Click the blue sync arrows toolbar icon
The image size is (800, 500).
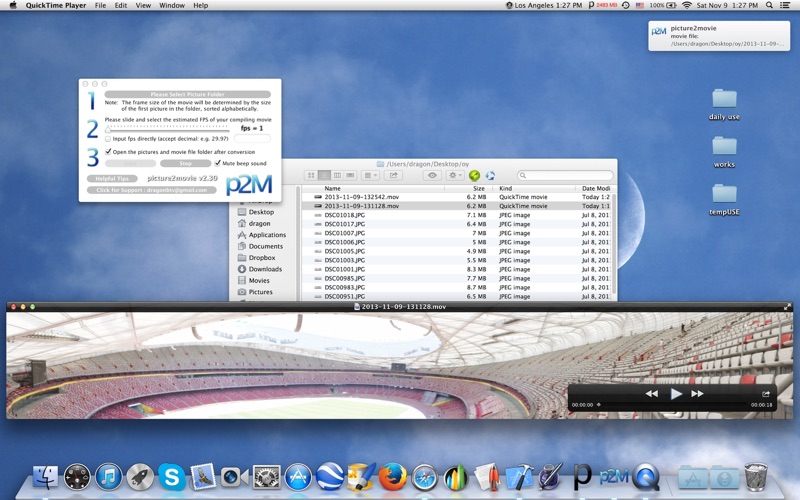(490, 176)
